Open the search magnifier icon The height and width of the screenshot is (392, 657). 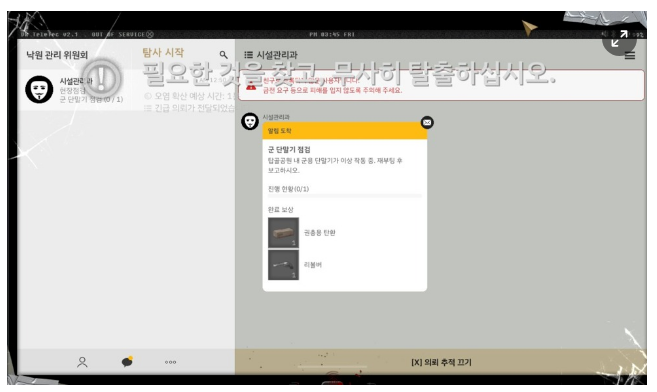[x=223, y=55]
